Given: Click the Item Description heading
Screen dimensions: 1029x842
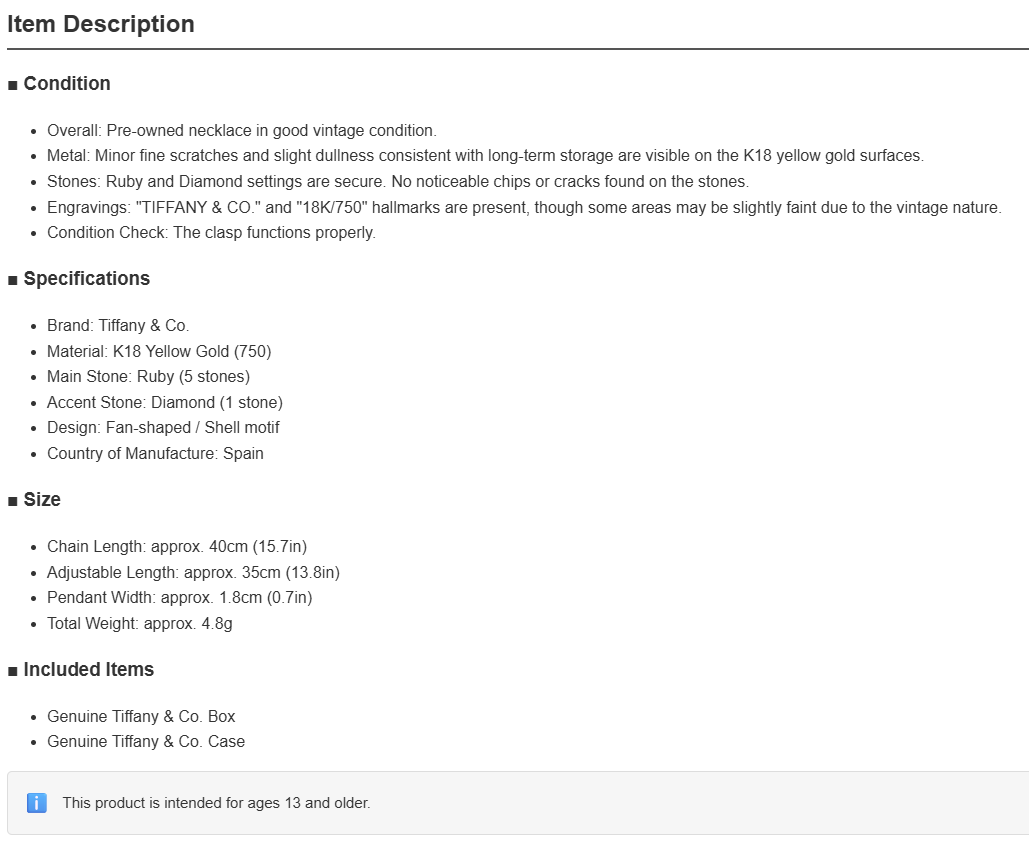Looking at the screenshot, I should (101, 24).
